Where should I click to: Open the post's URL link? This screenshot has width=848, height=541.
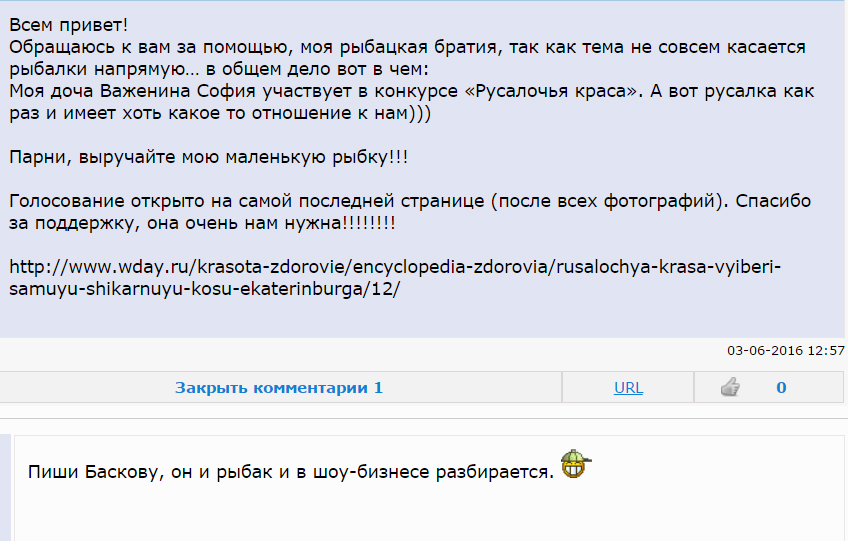tap(628, 388)
